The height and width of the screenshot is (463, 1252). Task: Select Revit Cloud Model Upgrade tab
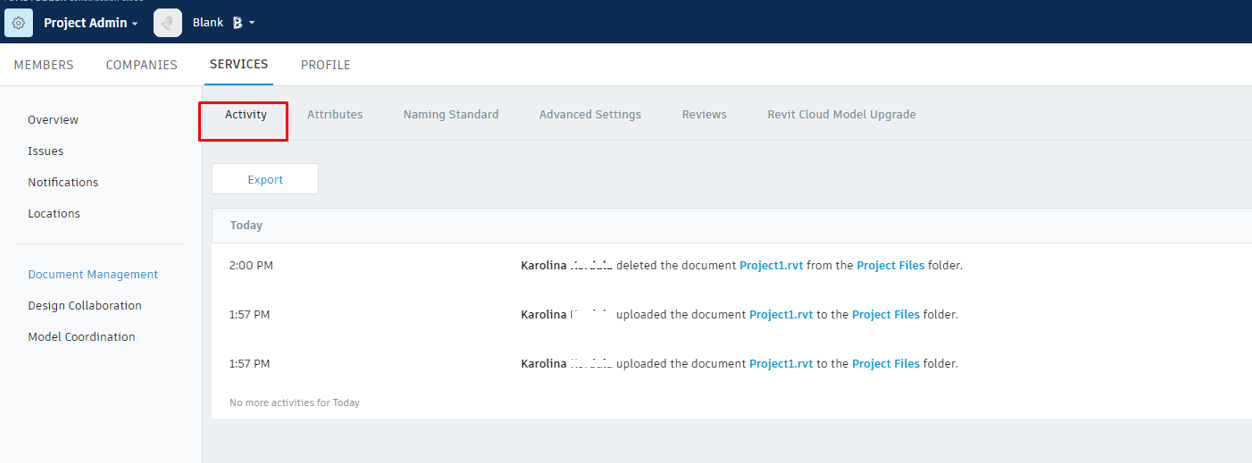coord(841,115)
